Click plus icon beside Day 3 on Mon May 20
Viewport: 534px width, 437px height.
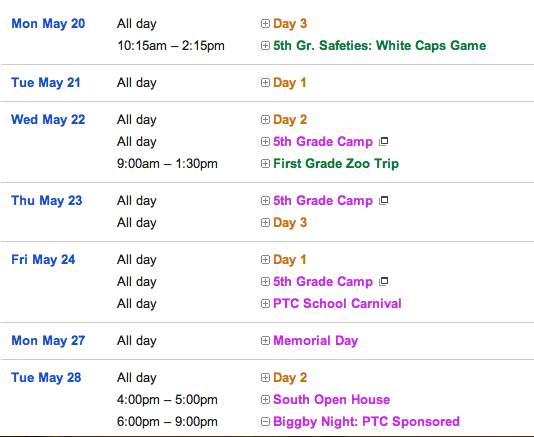point(265,24)
